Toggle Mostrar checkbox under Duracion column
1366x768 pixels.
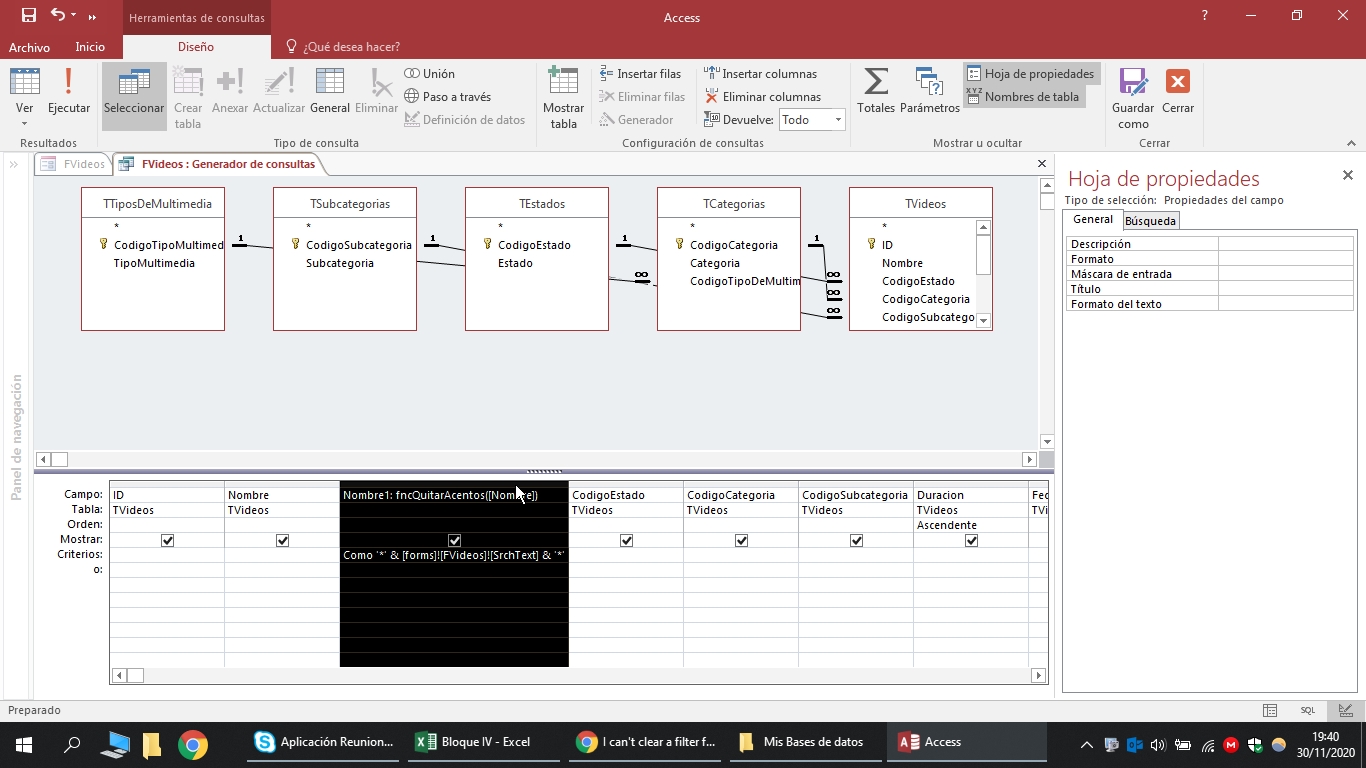[971, 540]
